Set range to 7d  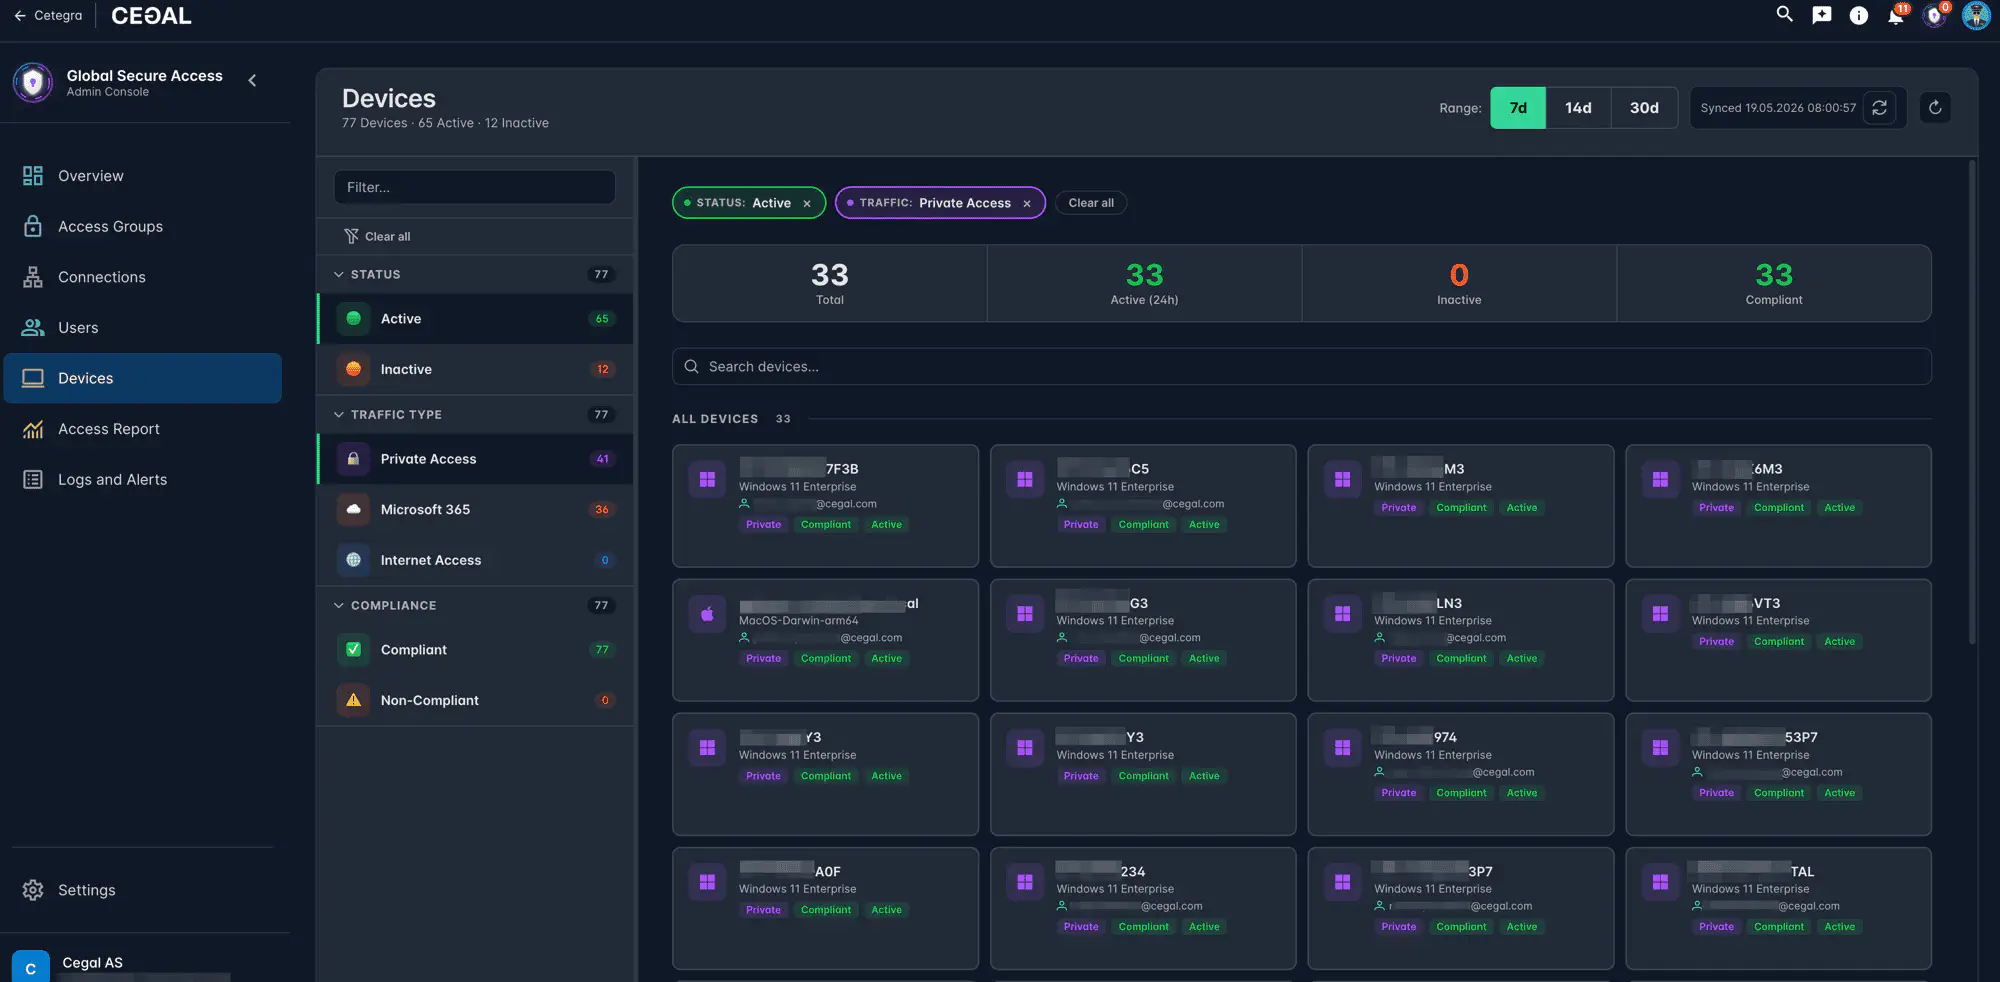click(1517, 108)
